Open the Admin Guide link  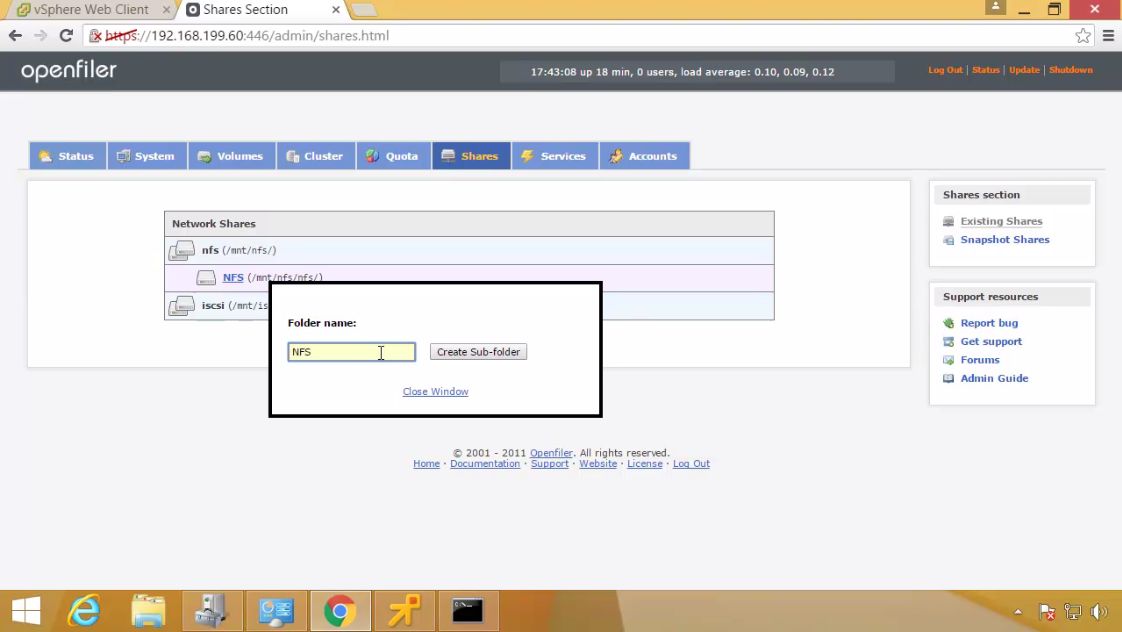click(x=994, y=378)
